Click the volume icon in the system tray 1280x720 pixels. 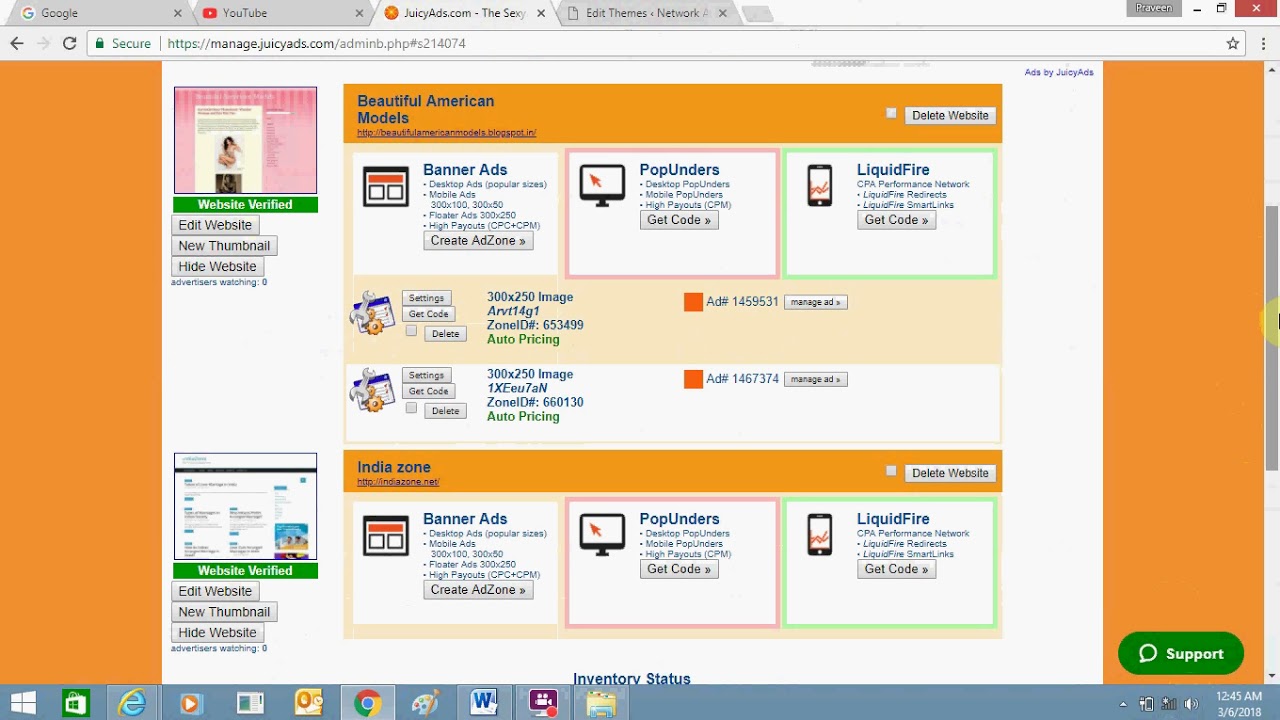(1190, 704)
